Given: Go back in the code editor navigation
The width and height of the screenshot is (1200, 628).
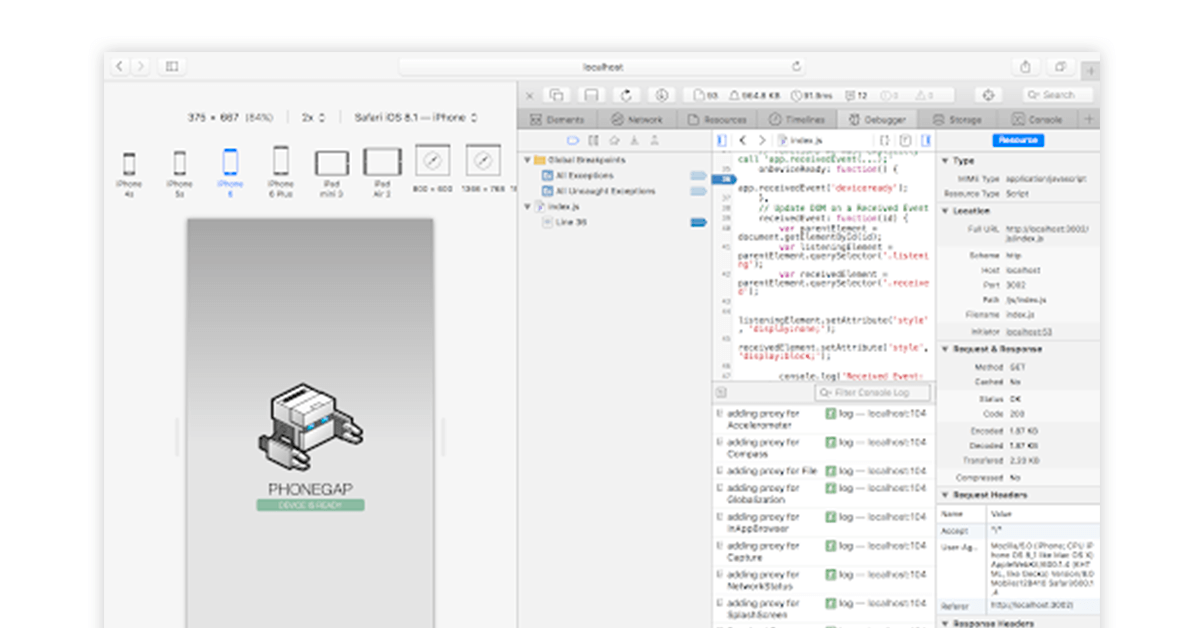Looking at the screenshot, I should (x=743, y=141).
